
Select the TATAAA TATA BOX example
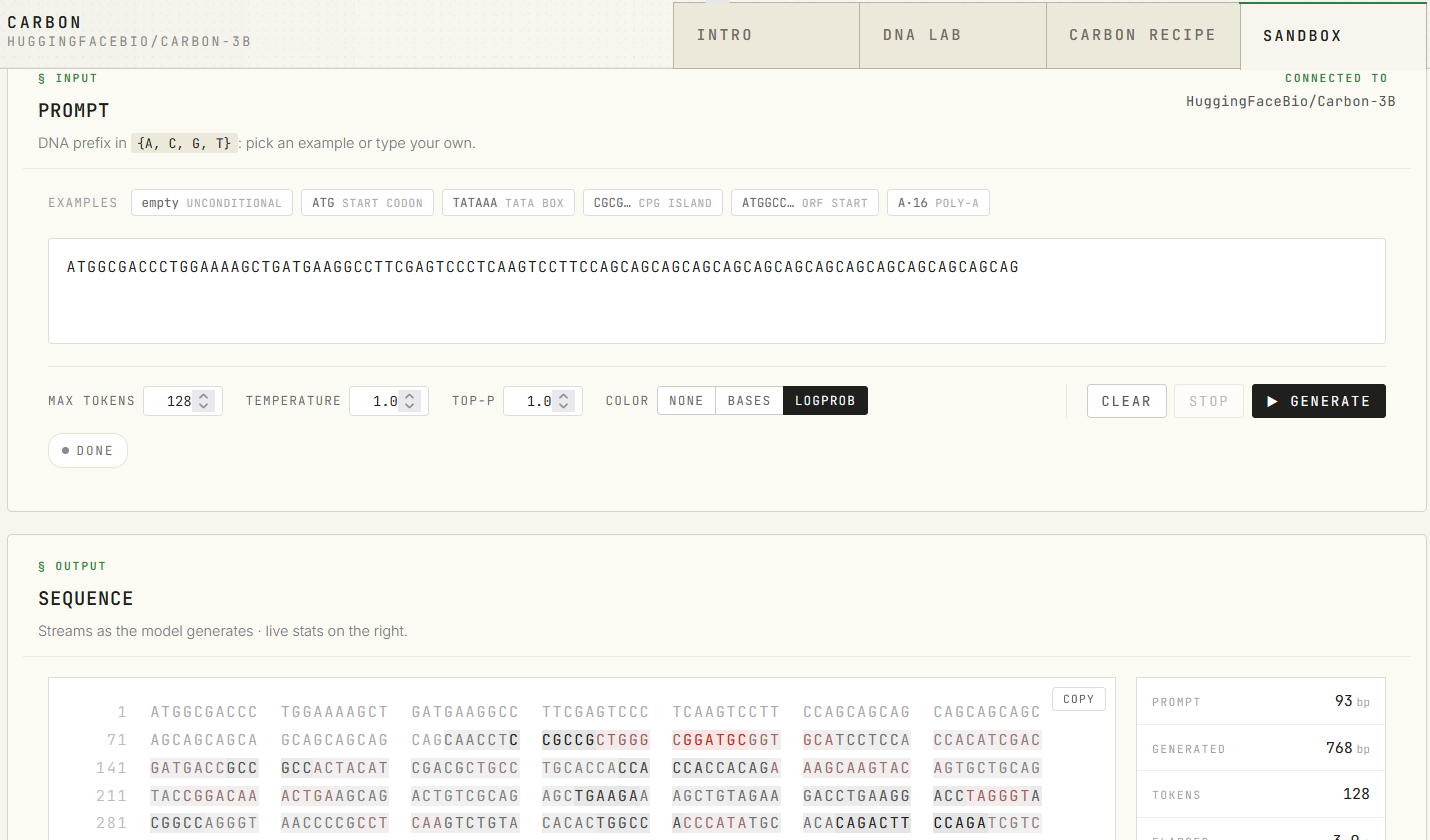click(508, 203)
